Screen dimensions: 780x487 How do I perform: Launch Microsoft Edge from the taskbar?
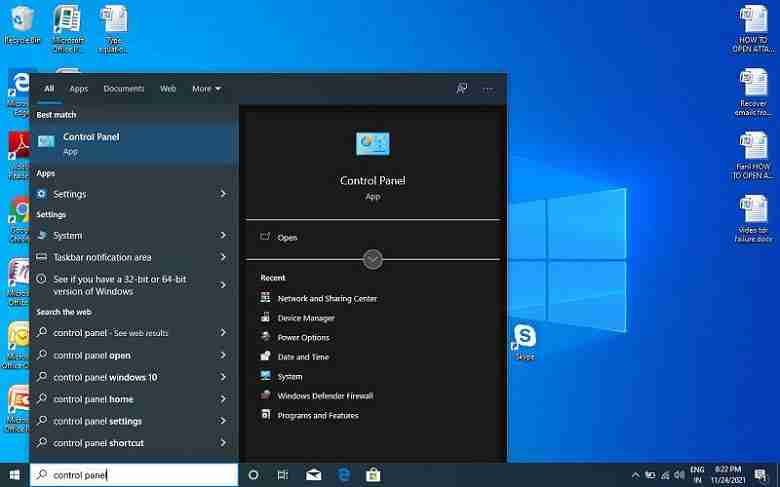click(x=344, y=475)
